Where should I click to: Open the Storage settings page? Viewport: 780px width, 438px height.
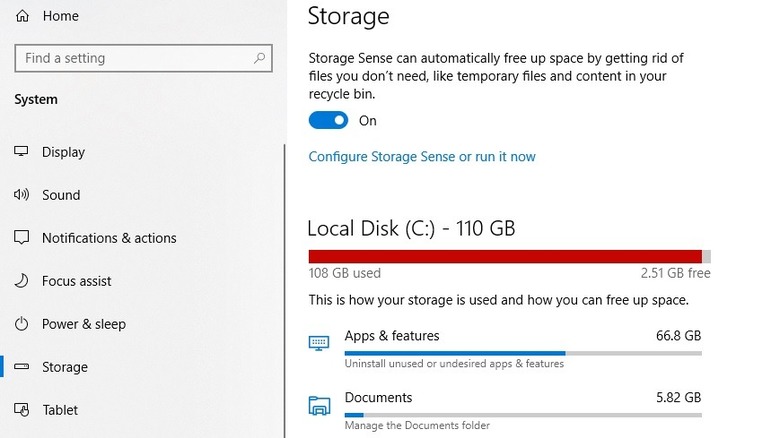pos(65,367)
